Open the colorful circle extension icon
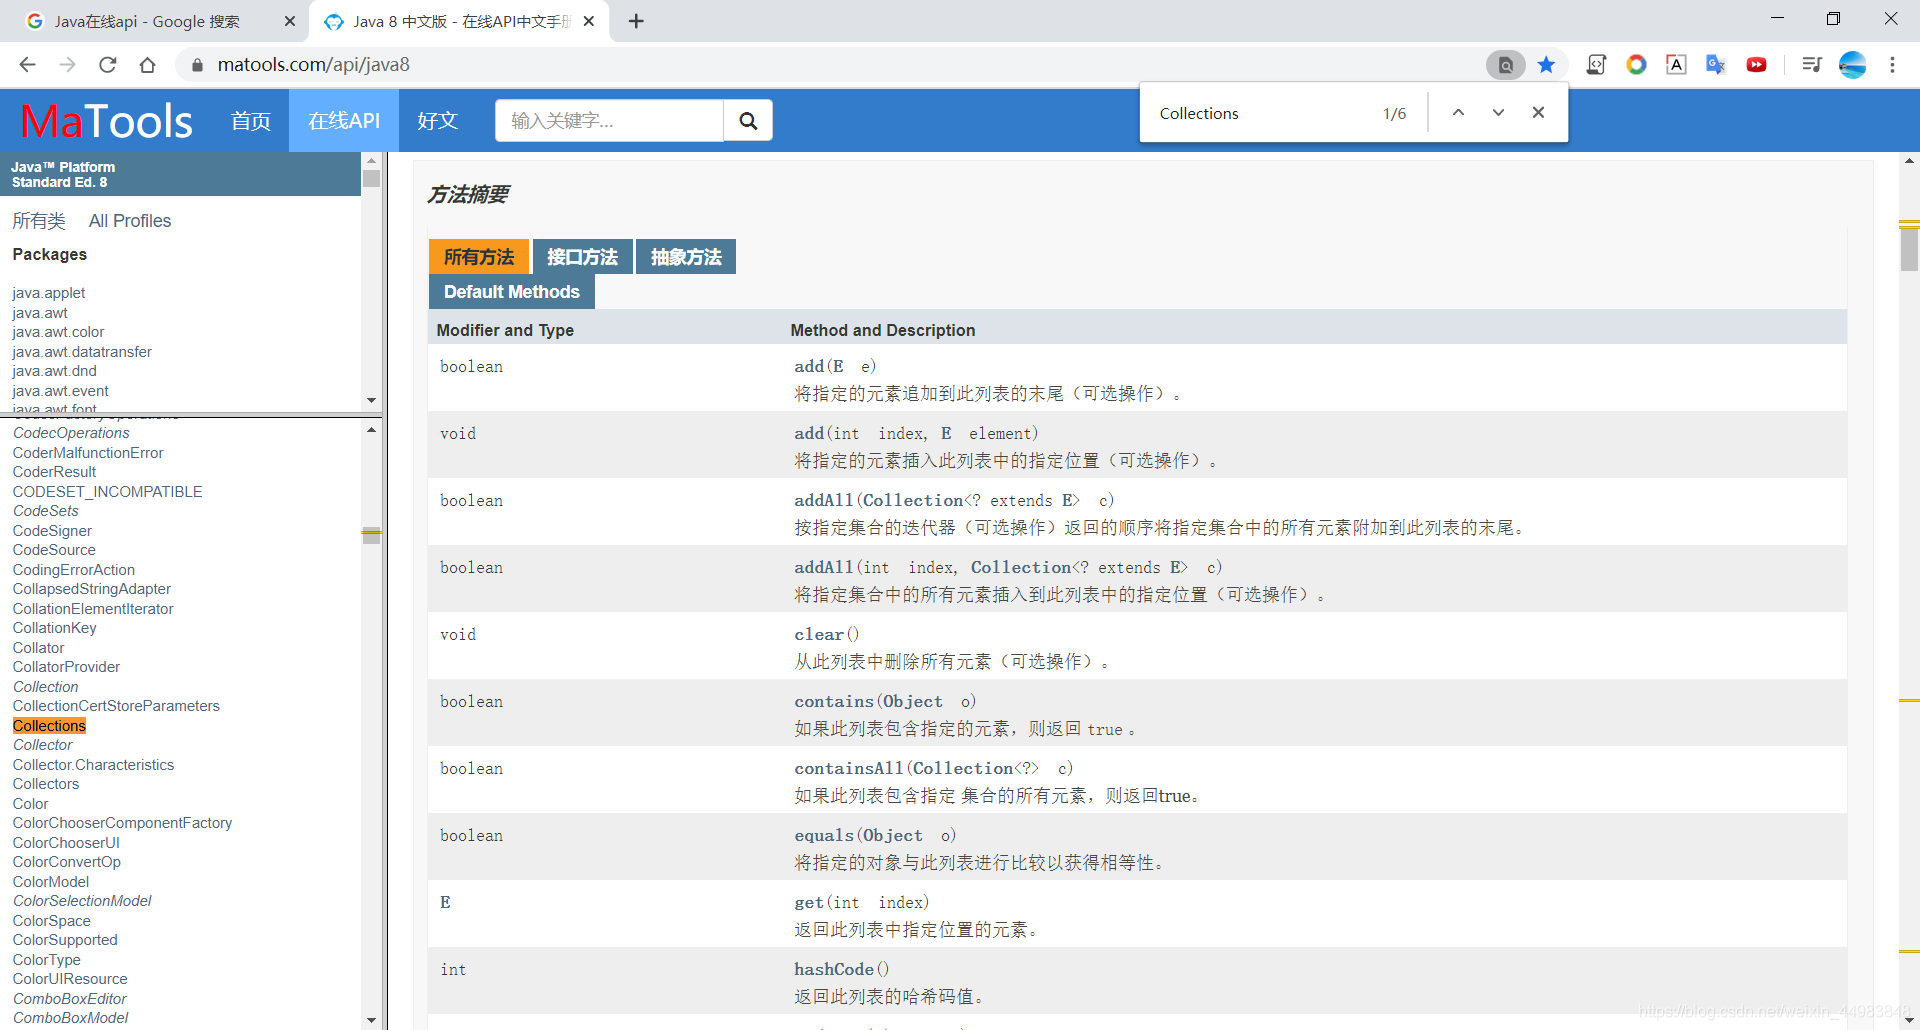Screen dimensions: 1920x1030 coord(1636,65)
